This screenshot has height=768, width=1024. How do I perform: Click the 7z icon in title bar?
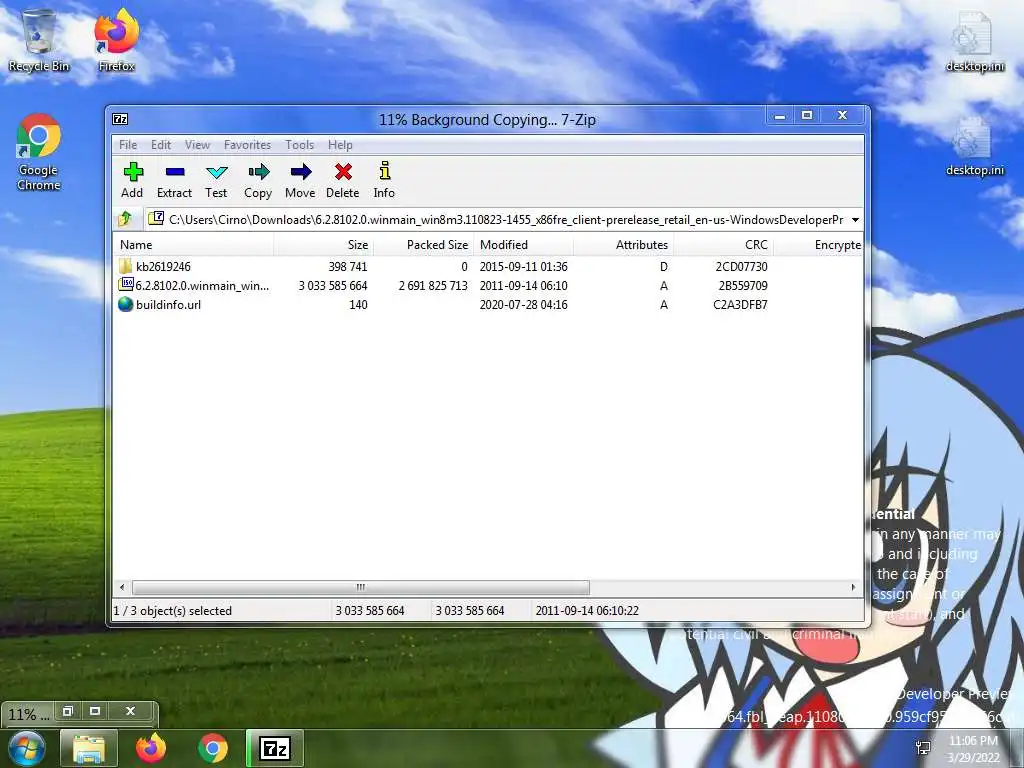(x=120, y=119)
